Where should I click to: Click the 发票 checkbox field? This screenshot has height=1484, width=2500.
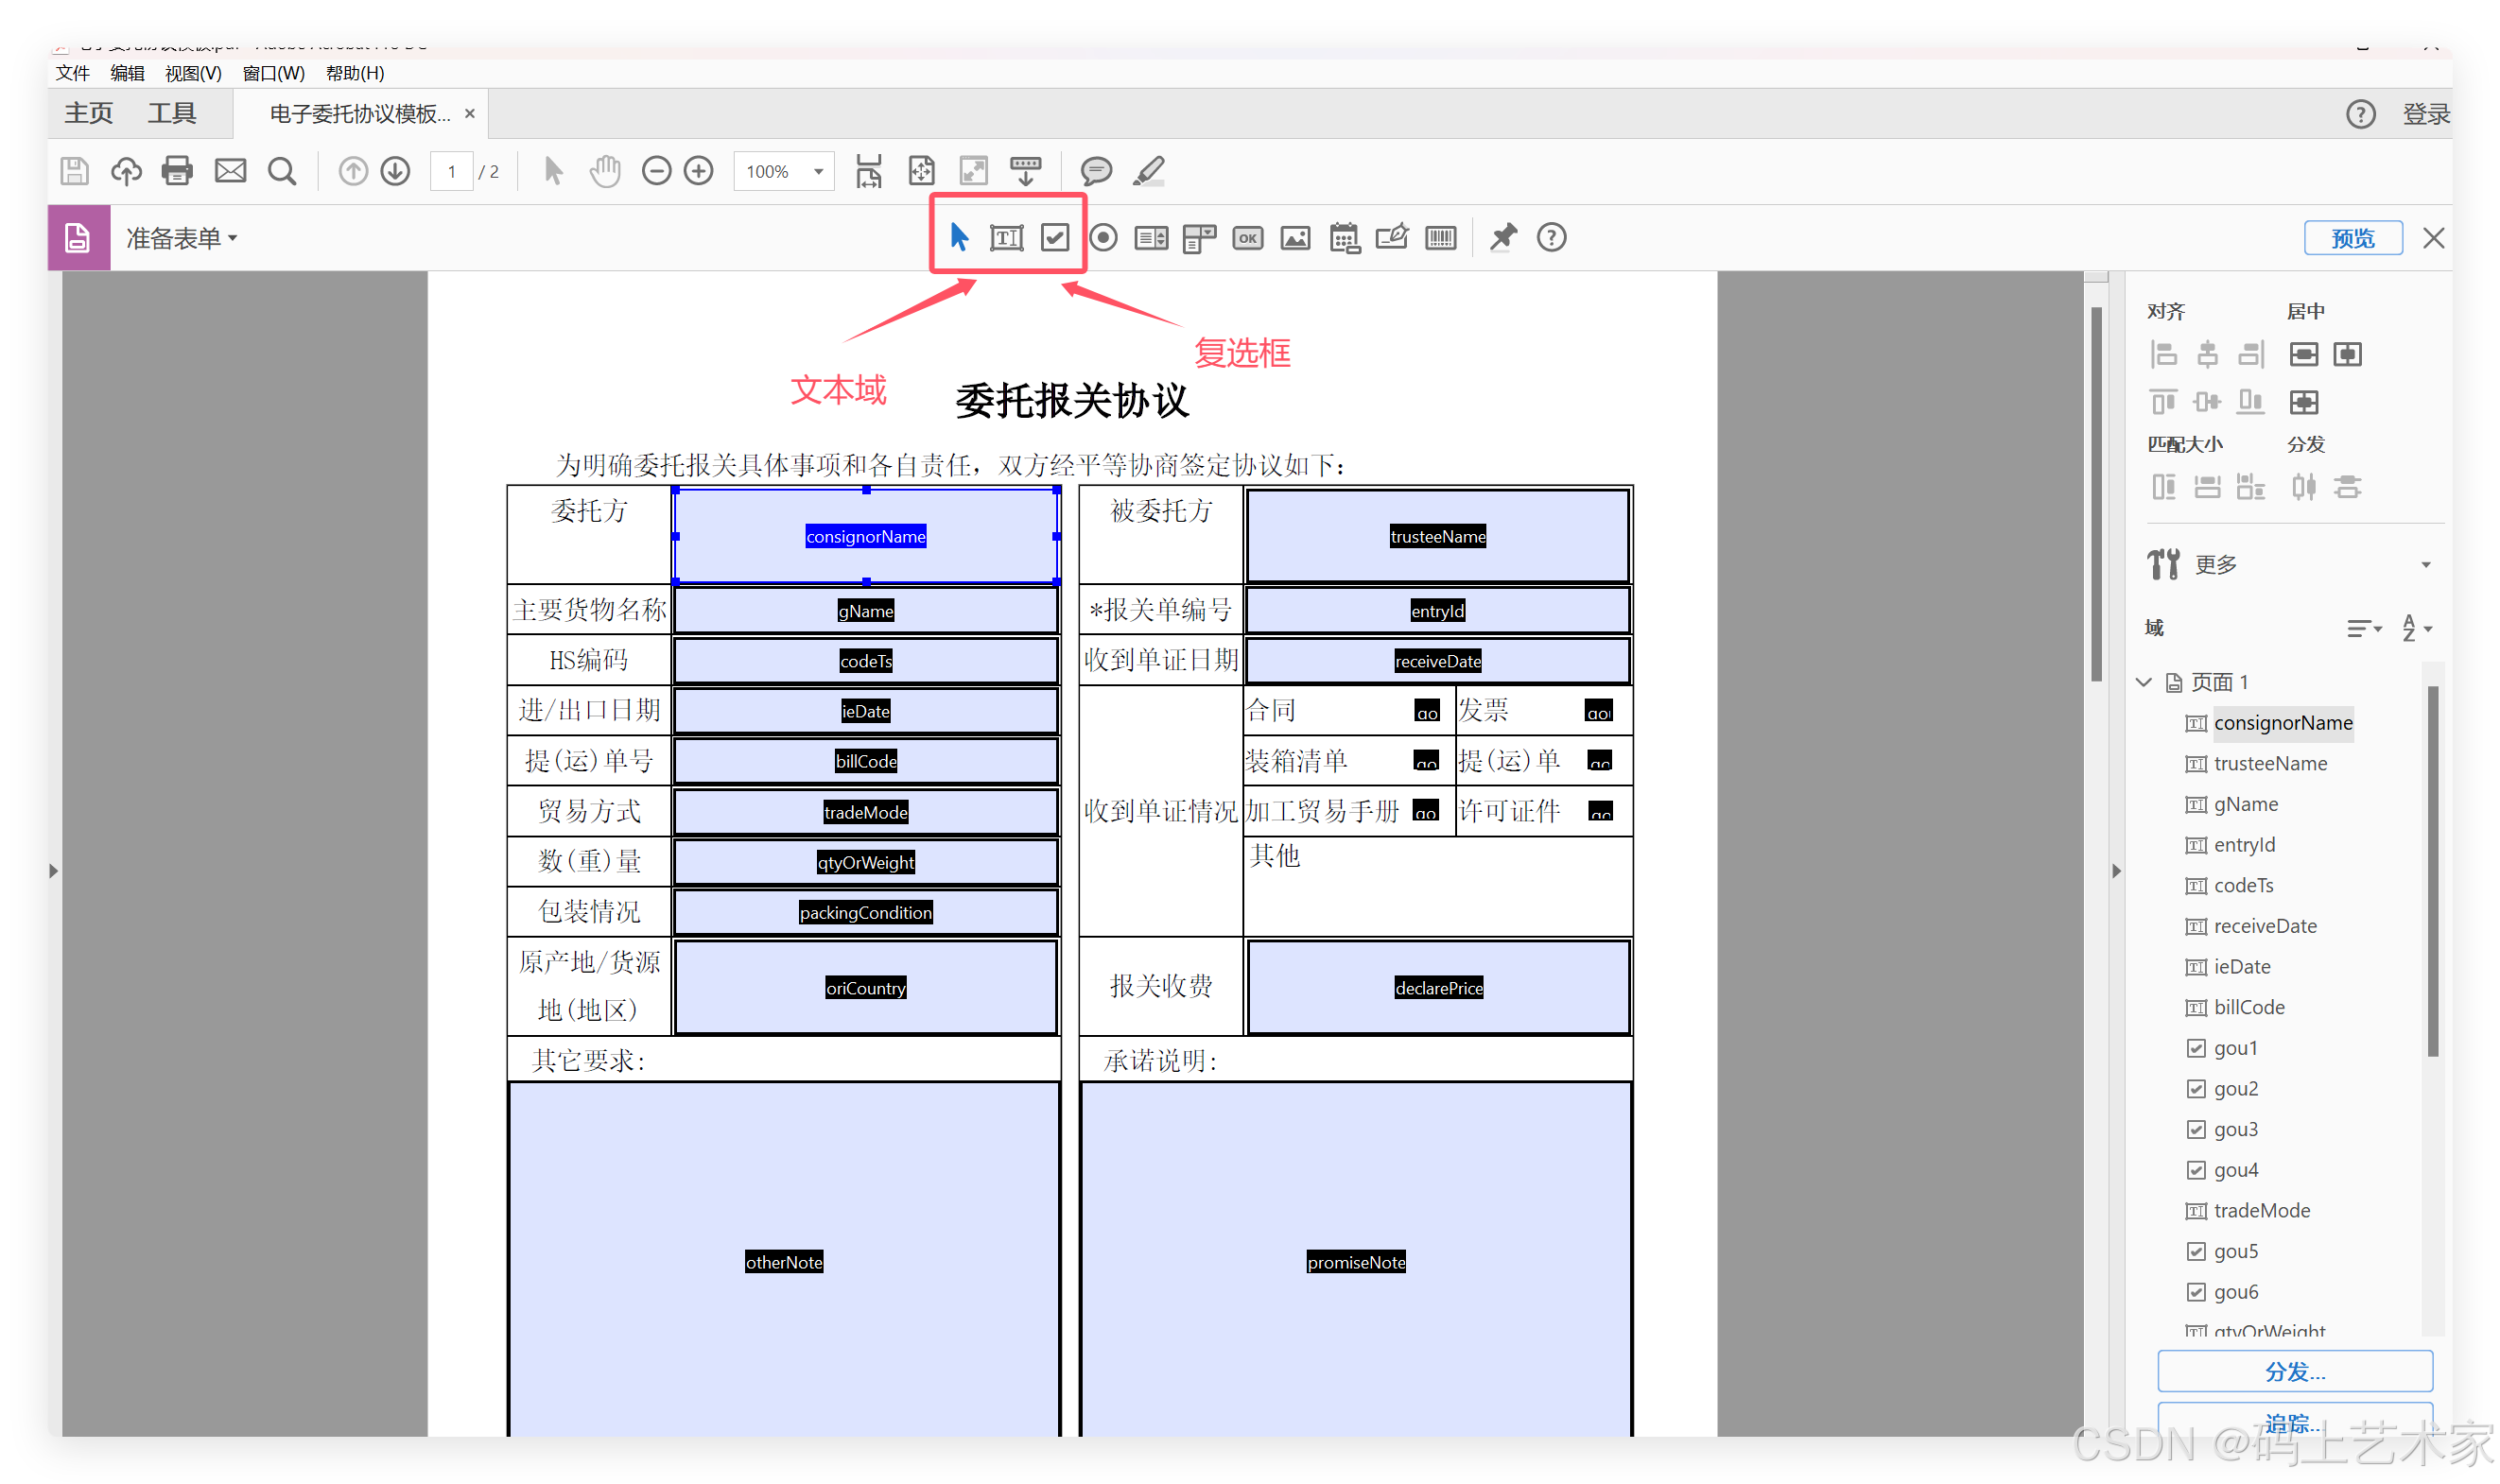1598,711
